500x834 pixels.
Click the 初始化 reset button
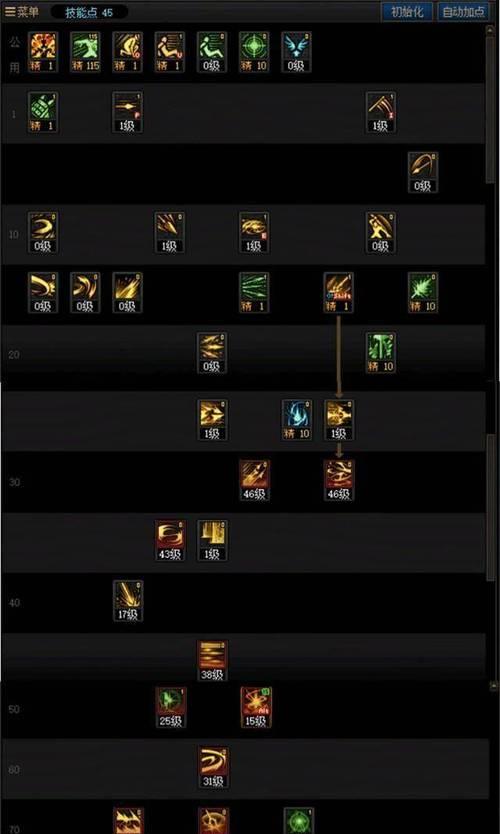click(407, 12)
